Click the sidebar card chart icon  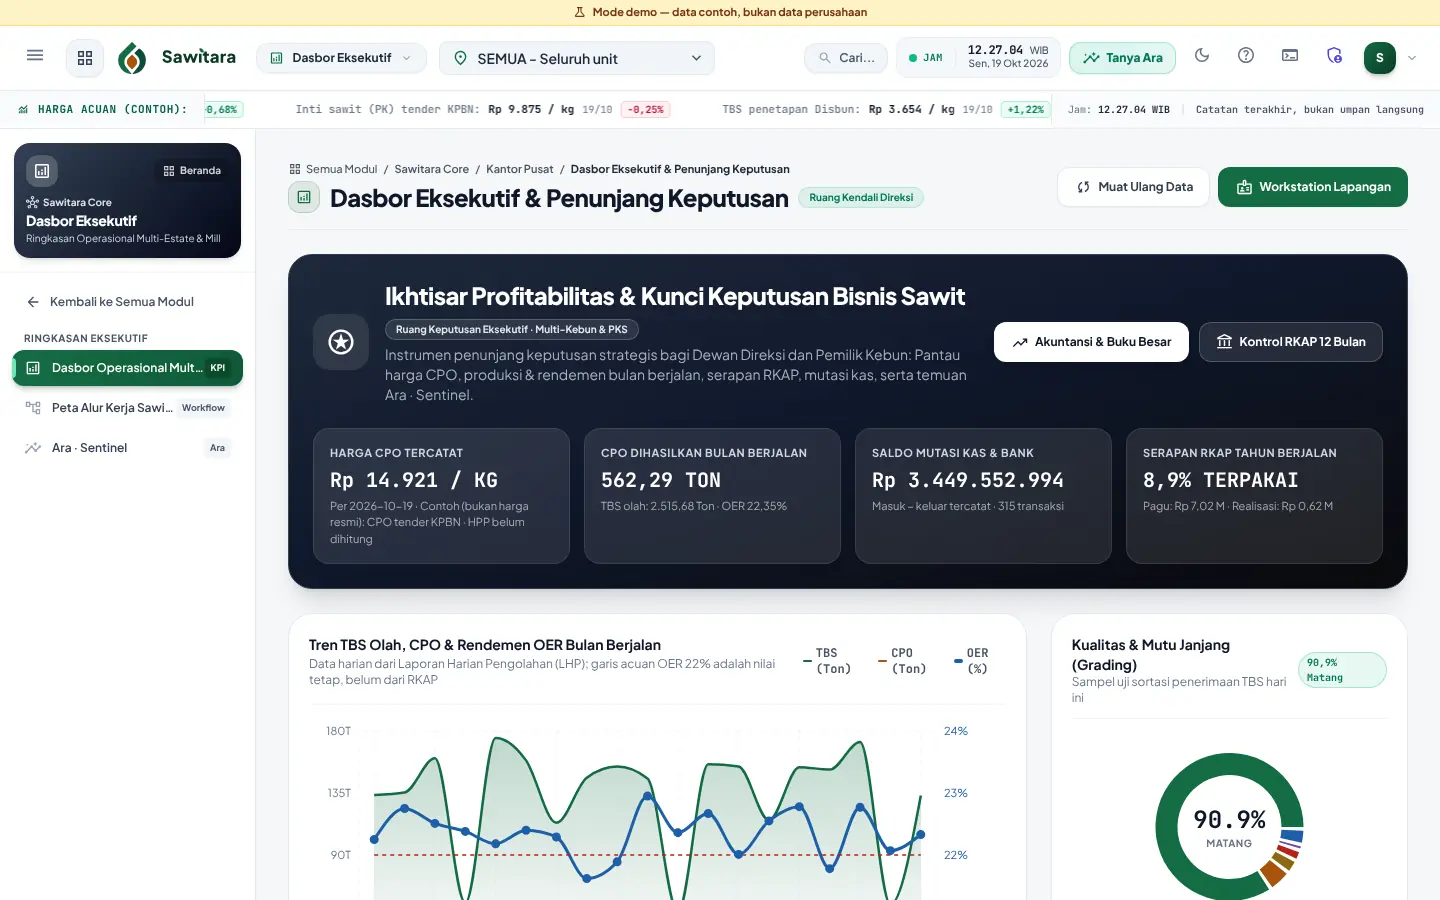coord(42,171)
